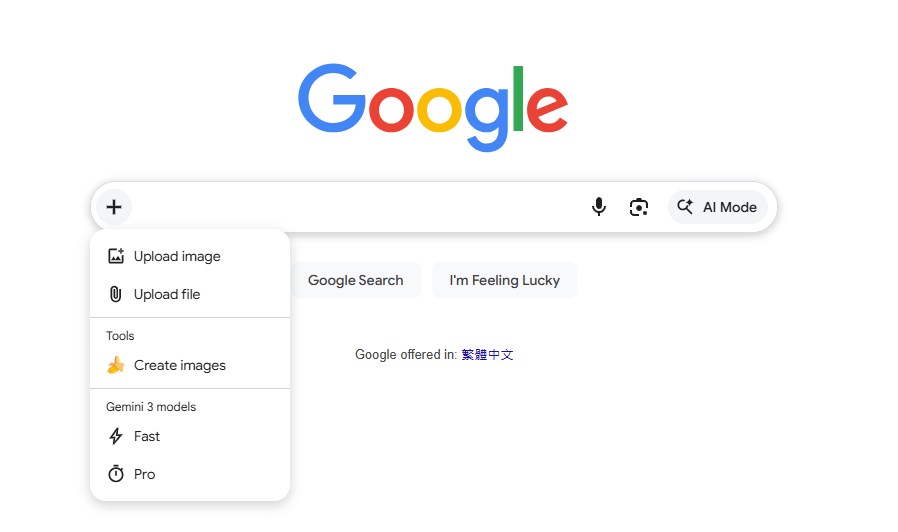
Task: Click inside the empty search text field
Action: (358, 207)
